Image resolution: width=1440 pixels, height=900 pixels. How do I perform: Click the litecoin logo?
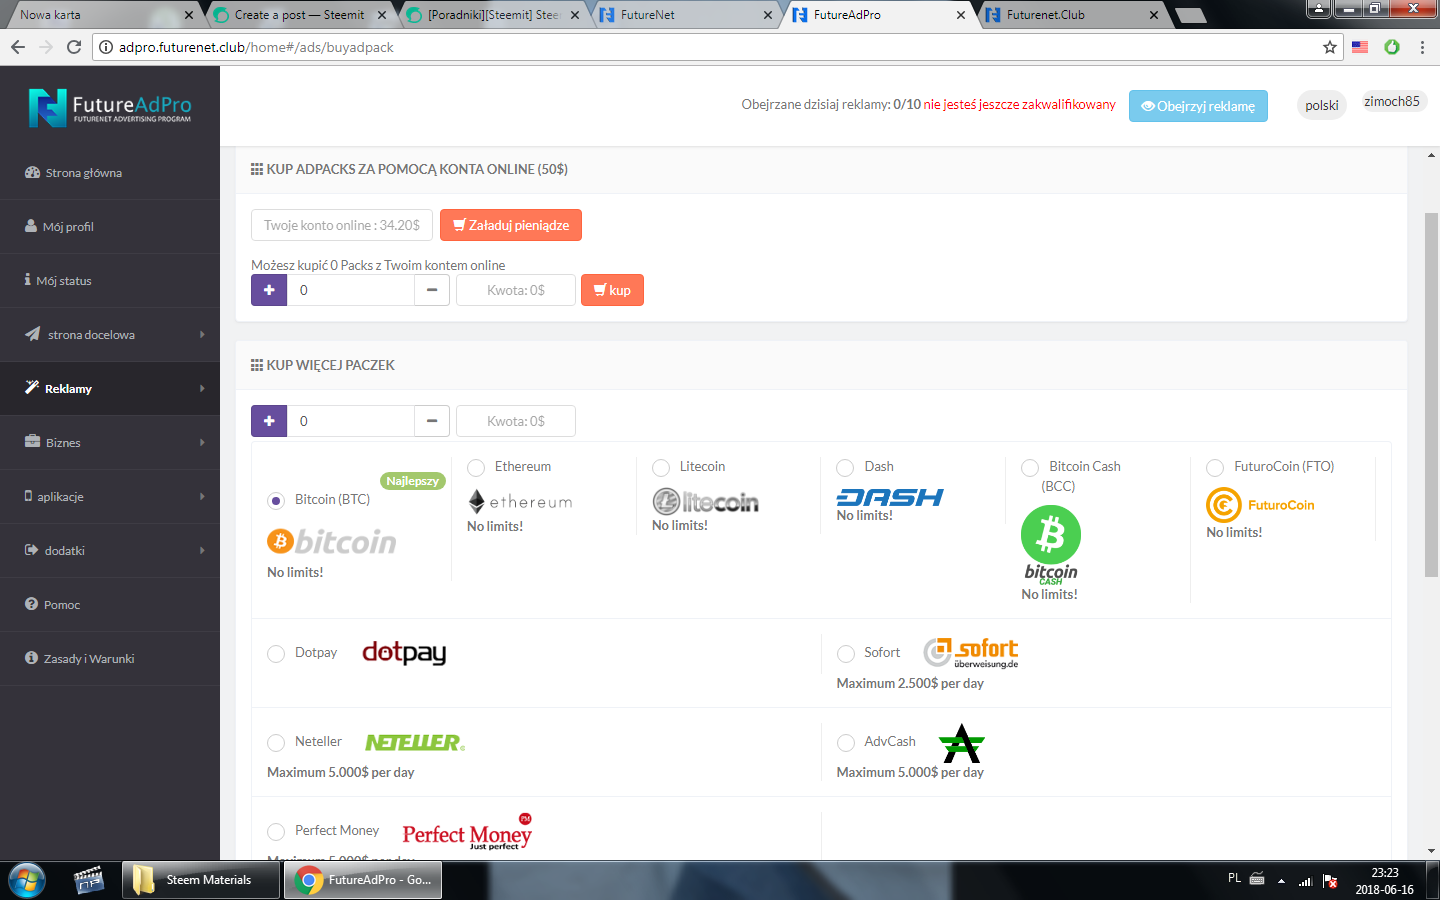(705, 501)
